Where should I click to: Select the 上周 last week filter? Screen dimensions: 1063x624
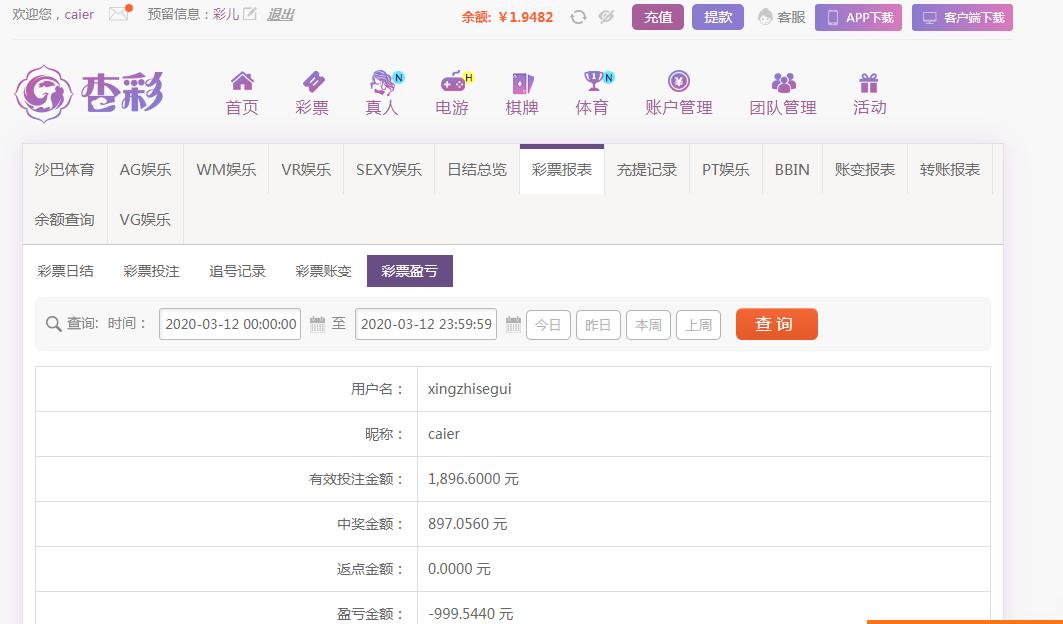pyautogui.click(x=698, y=325)
